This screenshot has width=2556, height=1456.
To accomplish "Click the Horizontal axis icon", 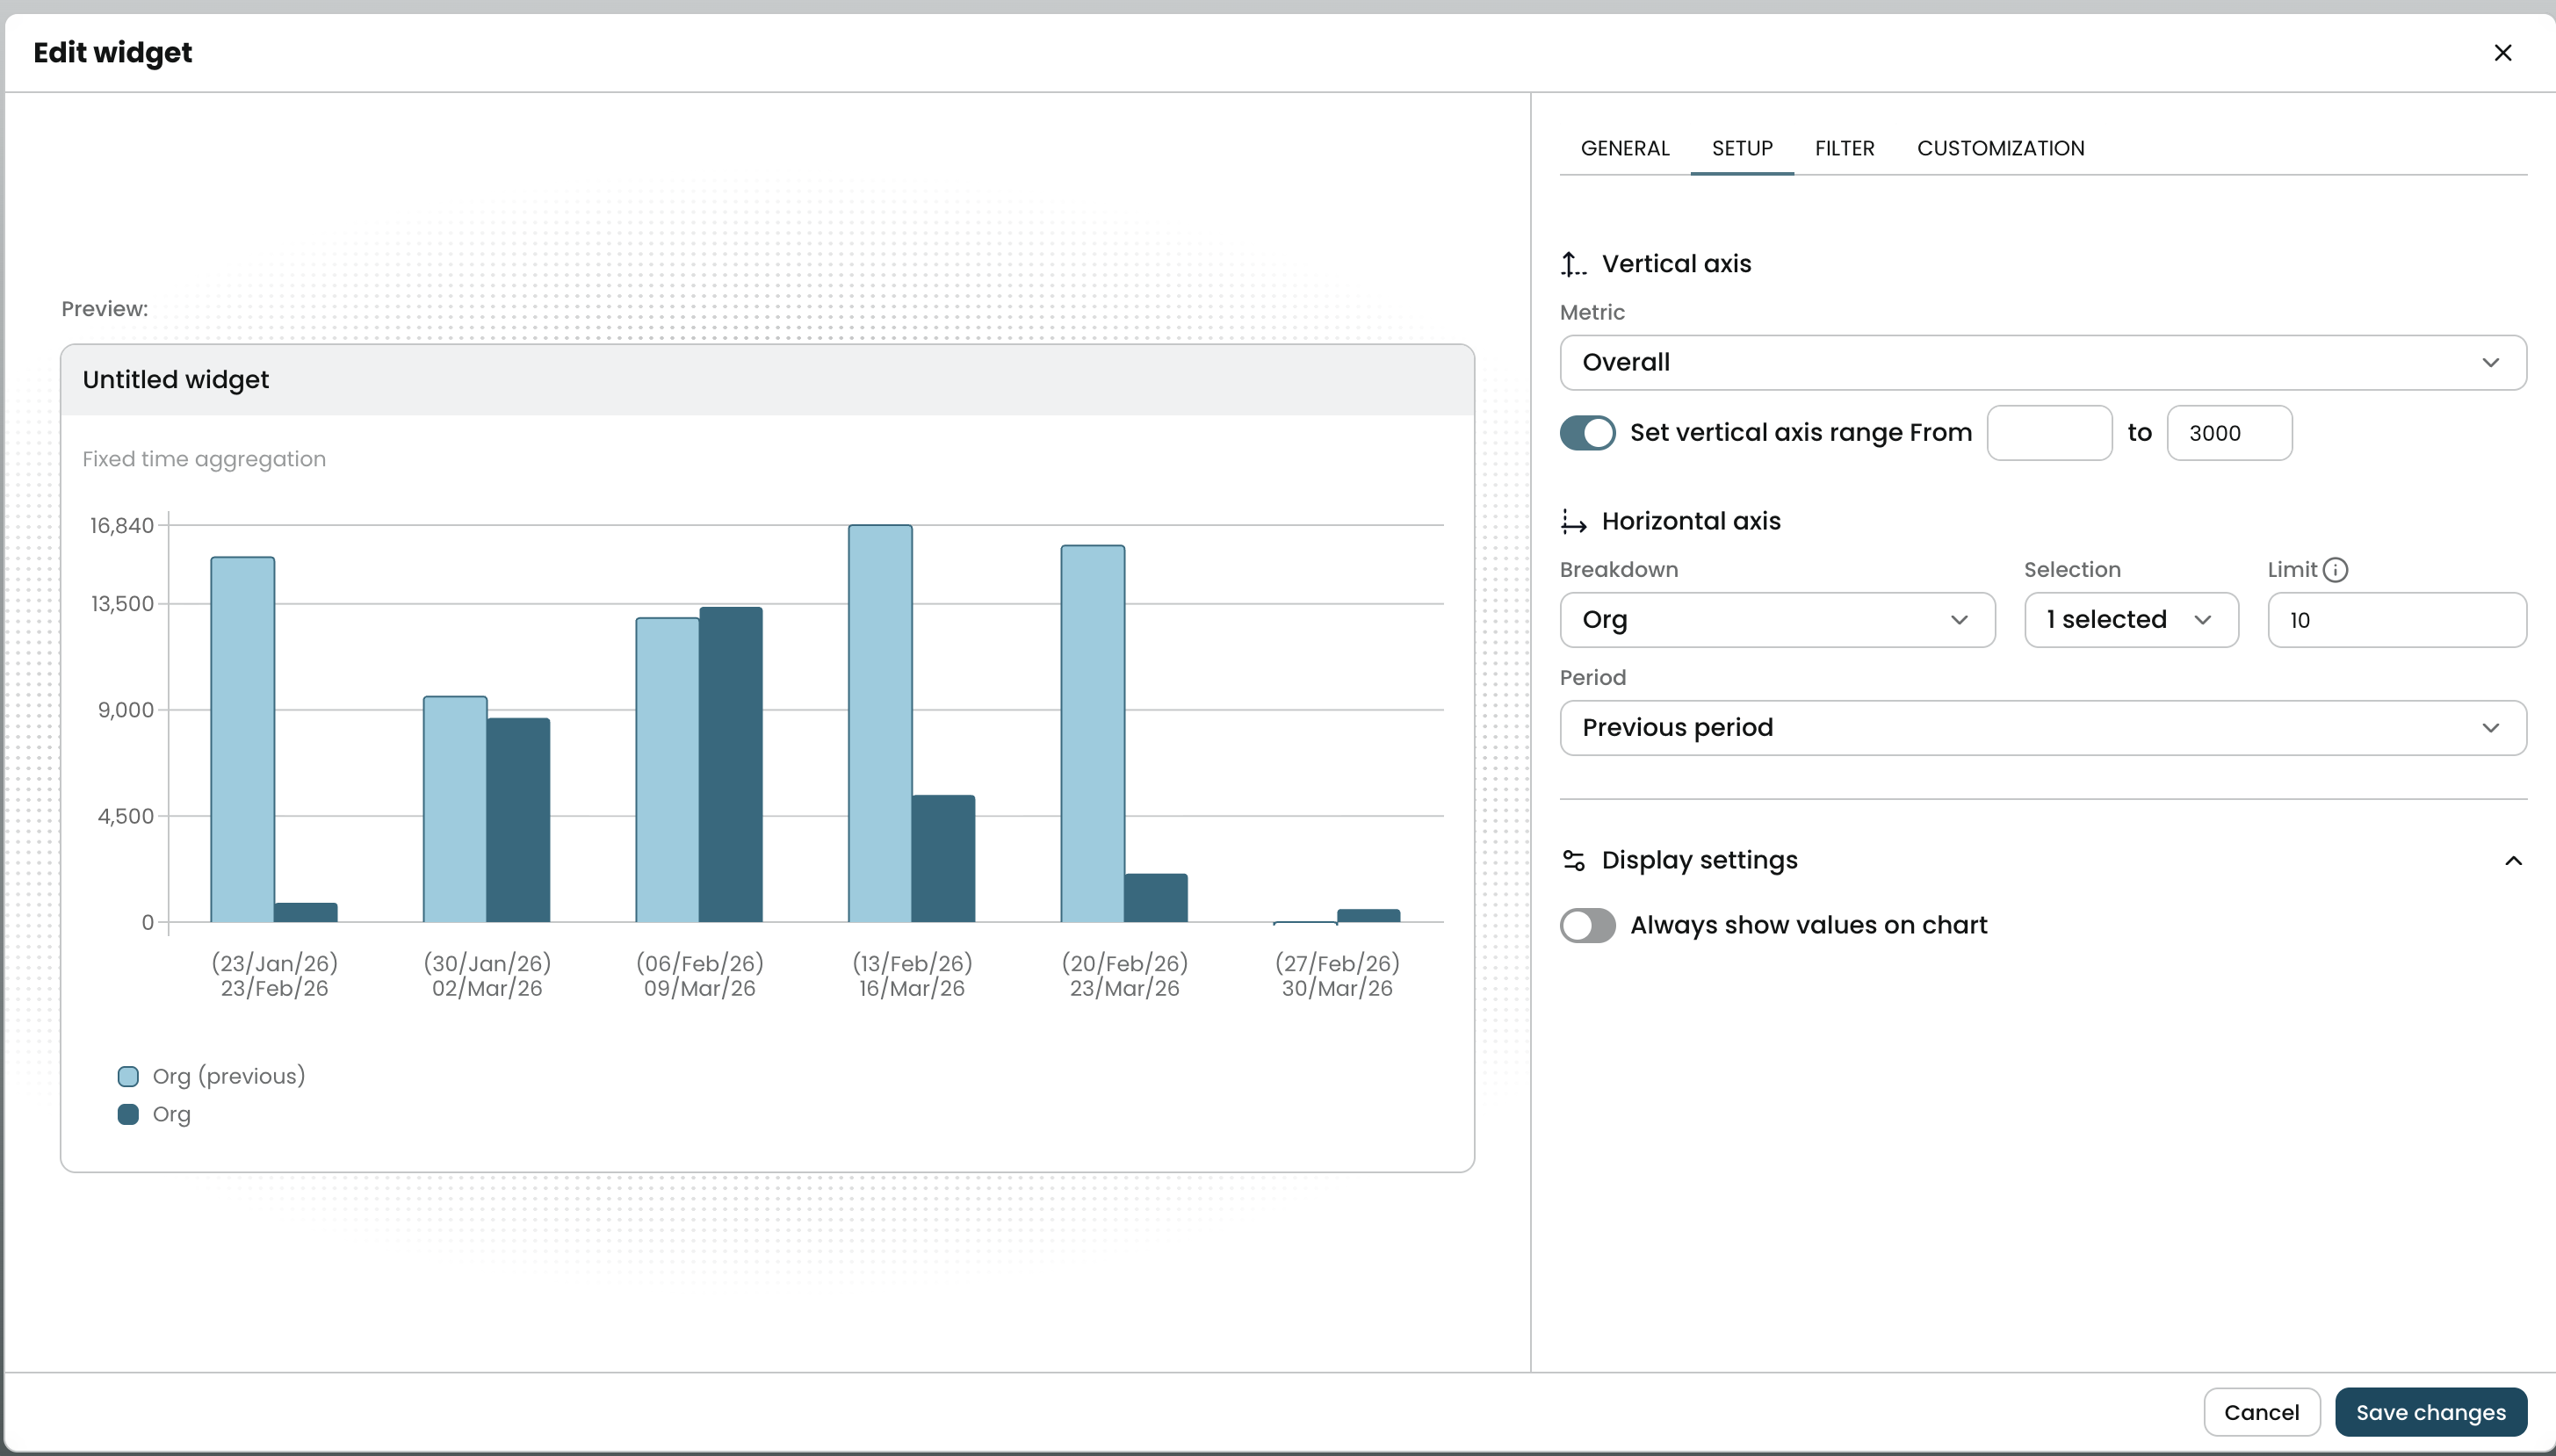I will click(1573, 521).
